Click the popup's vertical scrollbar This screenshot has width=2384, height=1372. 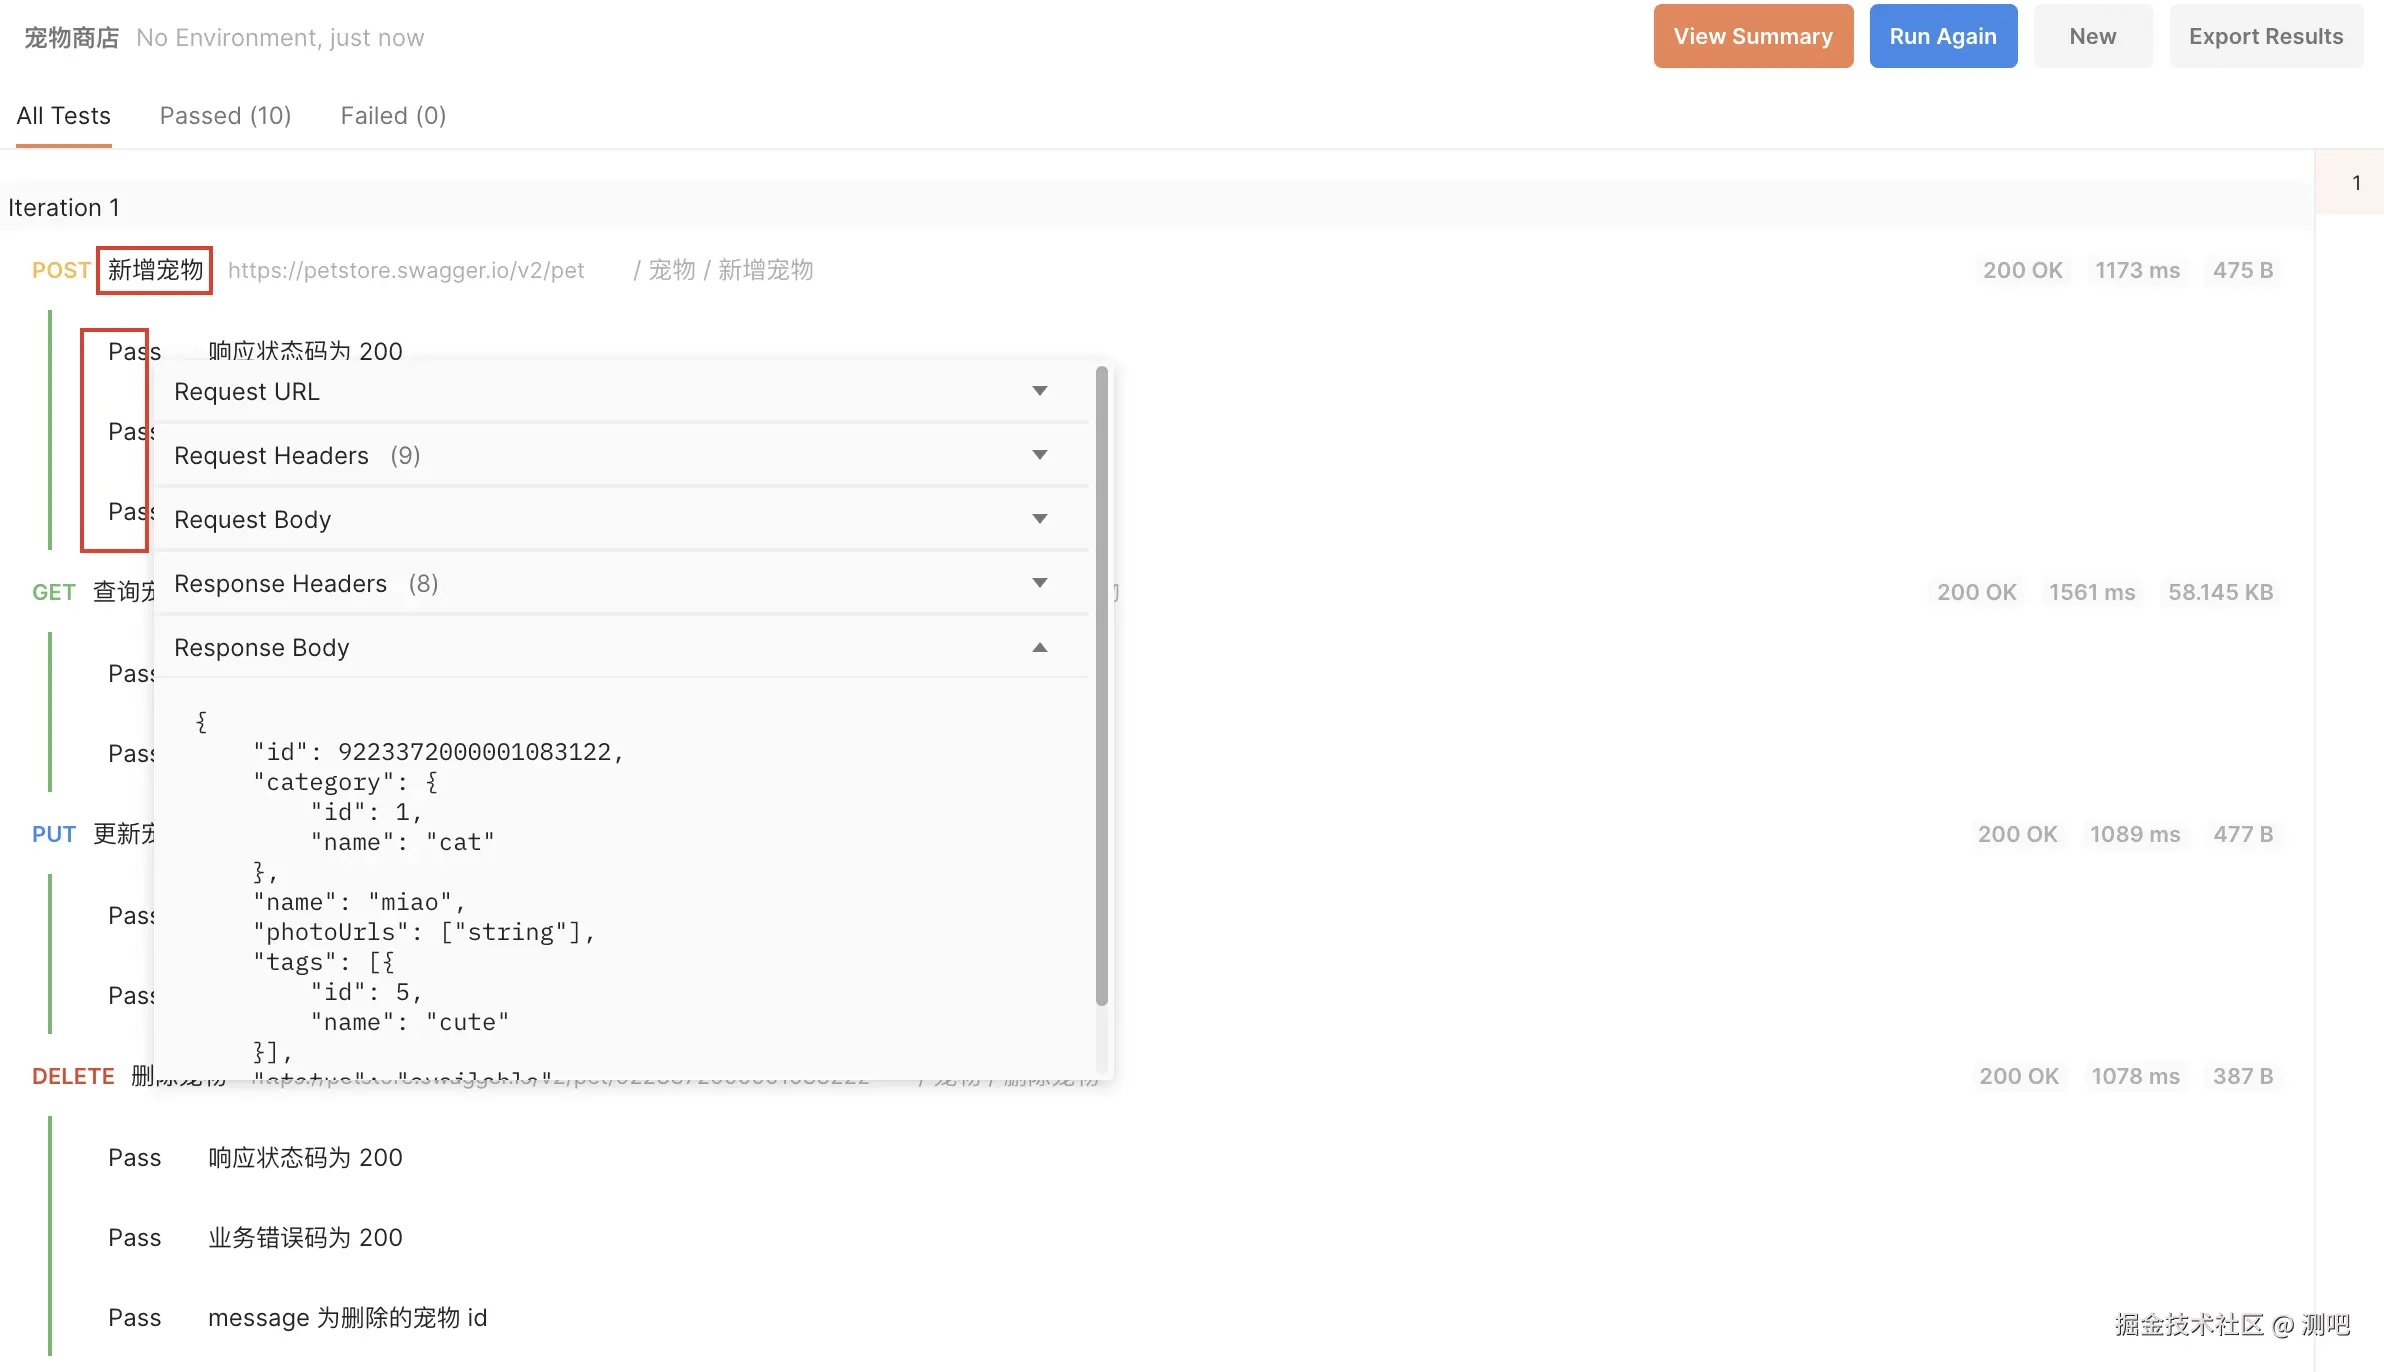[1102, 686]
